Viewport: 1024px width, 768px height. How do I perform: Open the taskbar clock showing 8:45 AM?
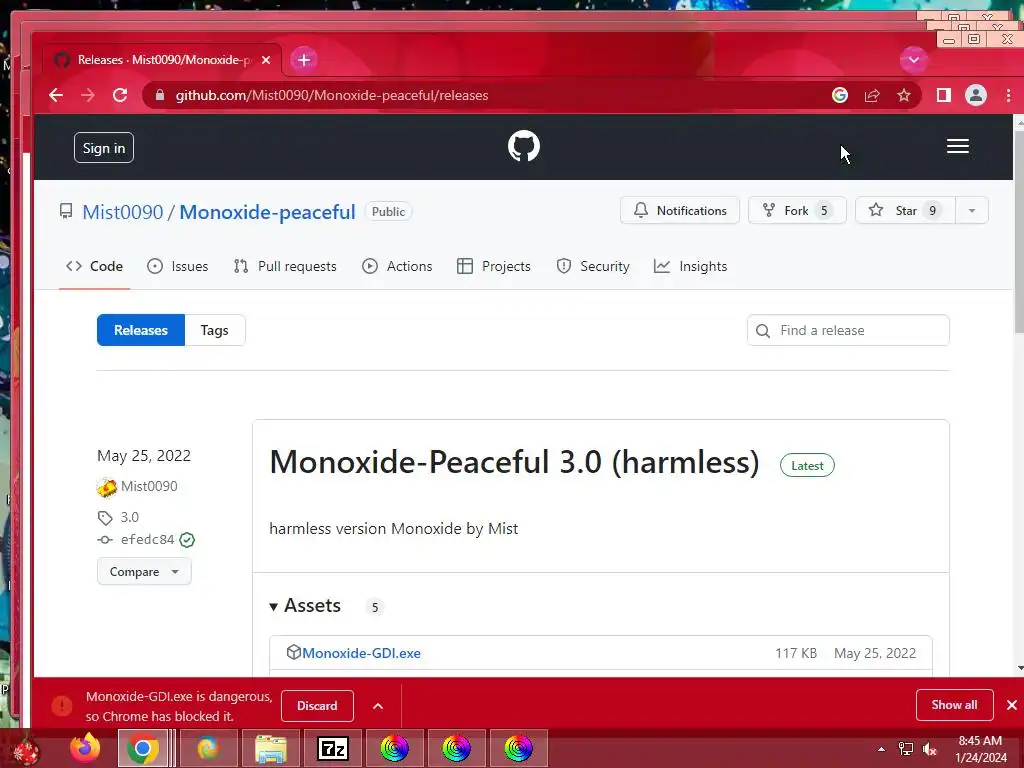(980, 749)
